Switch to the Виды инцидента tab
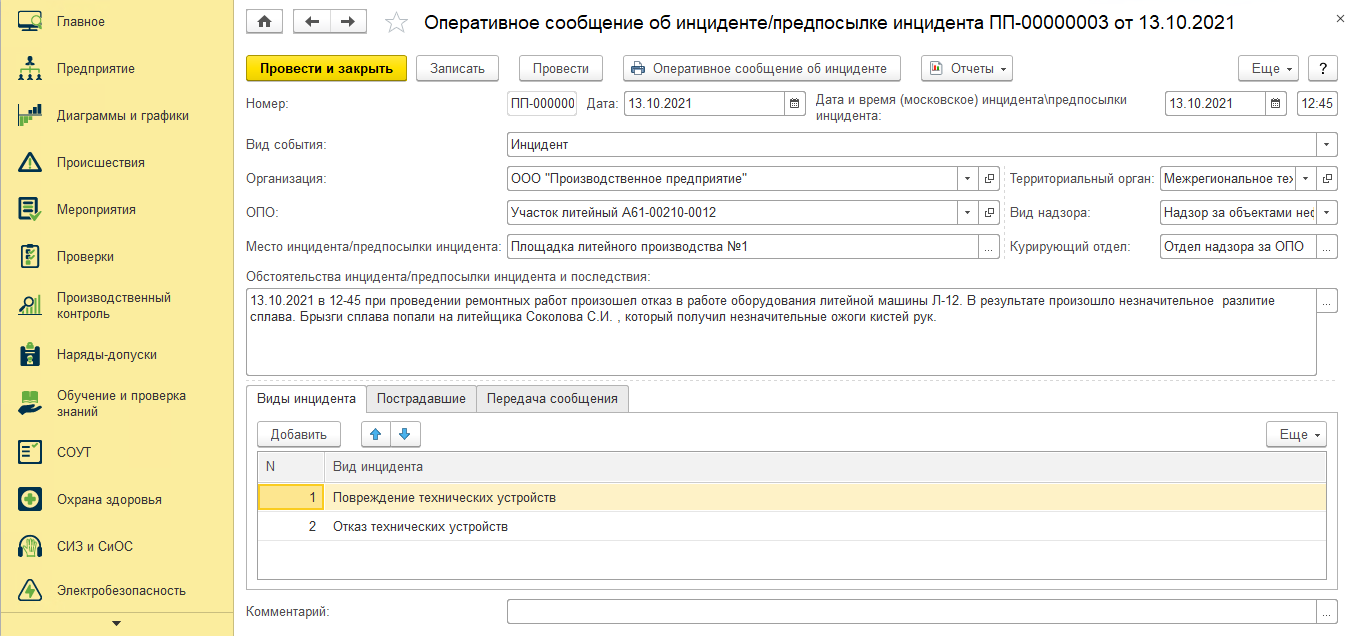The height and width of the screenshot is (636, 1357). point(306,398)
